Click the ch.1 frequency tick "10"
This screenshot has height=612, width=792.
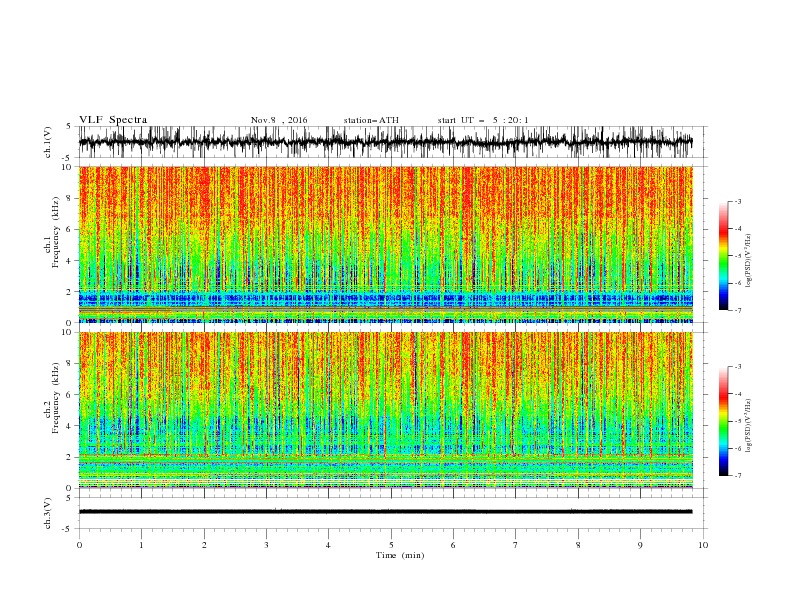pos(67,167)
